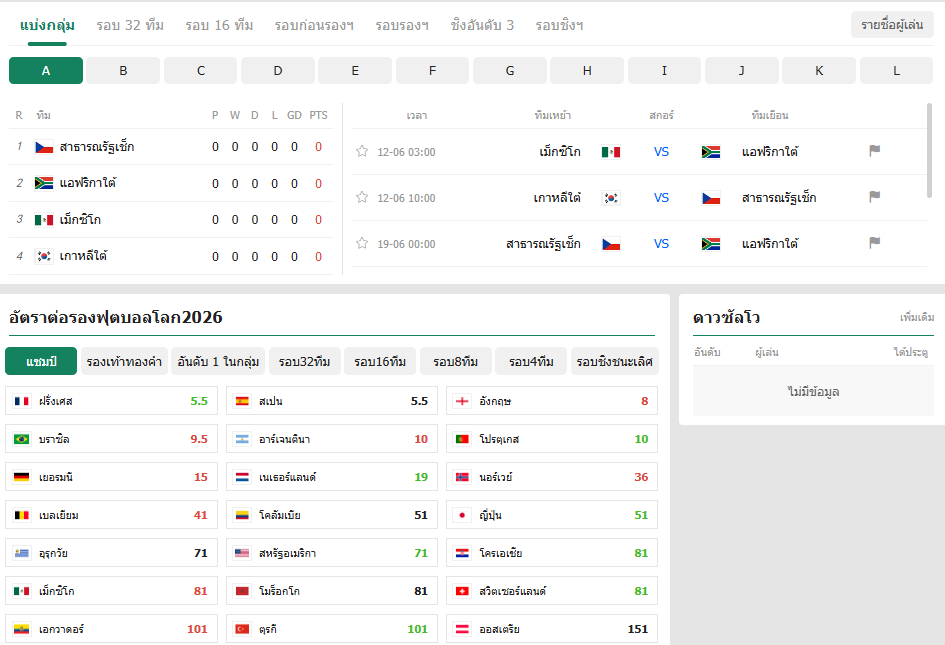Image resolution: width=945 pixels, height=645 pixels.
Task: Favorite the Mexico vs South Africa match star
Action: (x=362, y=151)
